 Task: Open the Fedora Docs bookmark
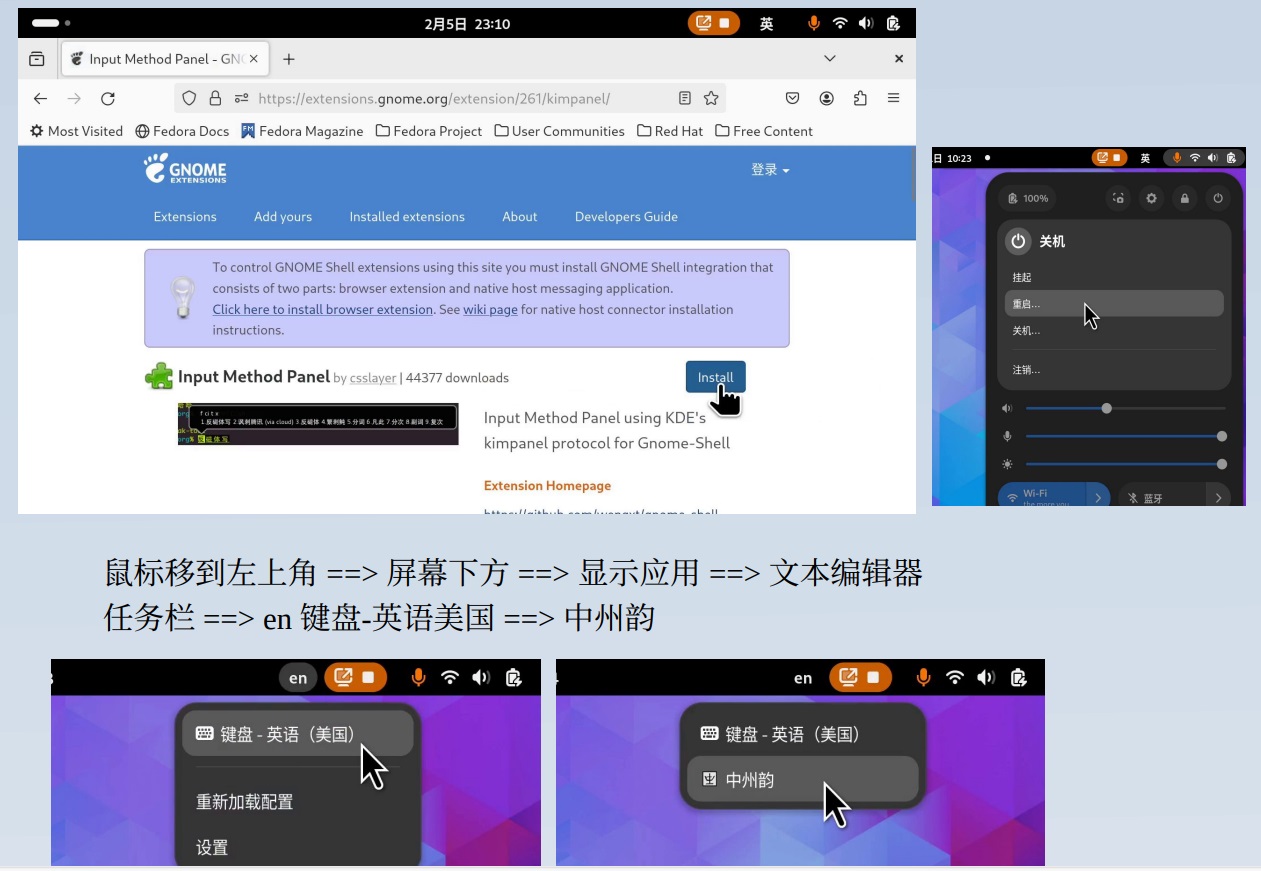[182, 131]
